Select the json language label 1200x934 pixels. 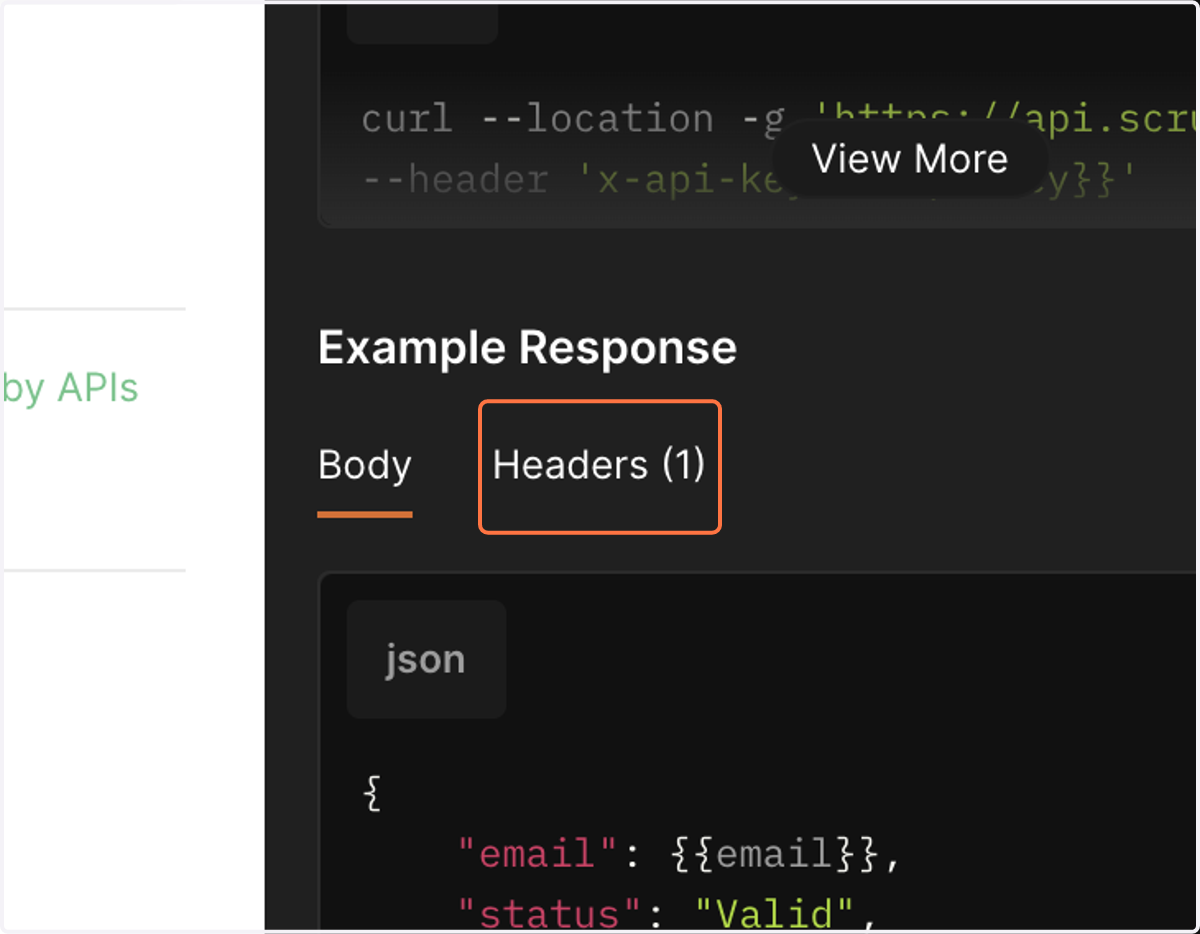(x=426, y=659)
